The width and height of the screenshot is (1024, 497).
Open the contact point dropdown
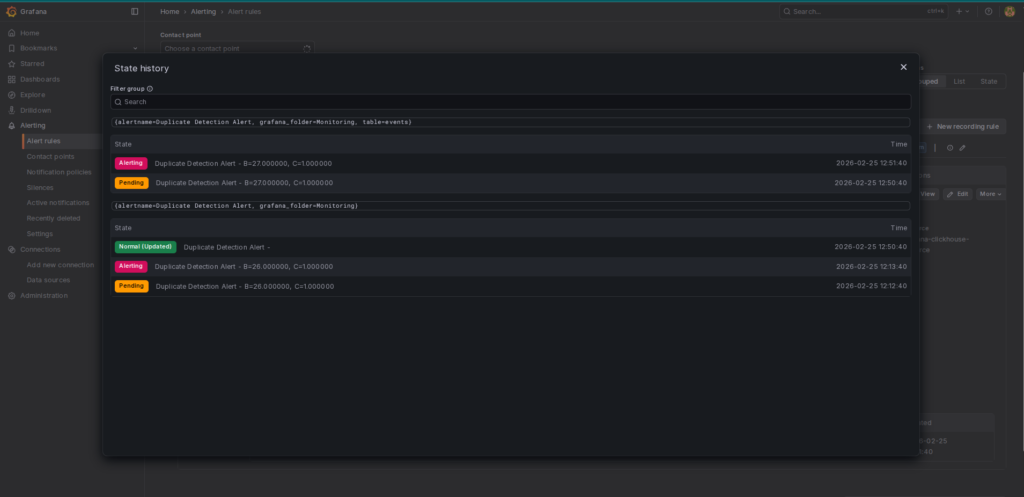pos(237,48)
